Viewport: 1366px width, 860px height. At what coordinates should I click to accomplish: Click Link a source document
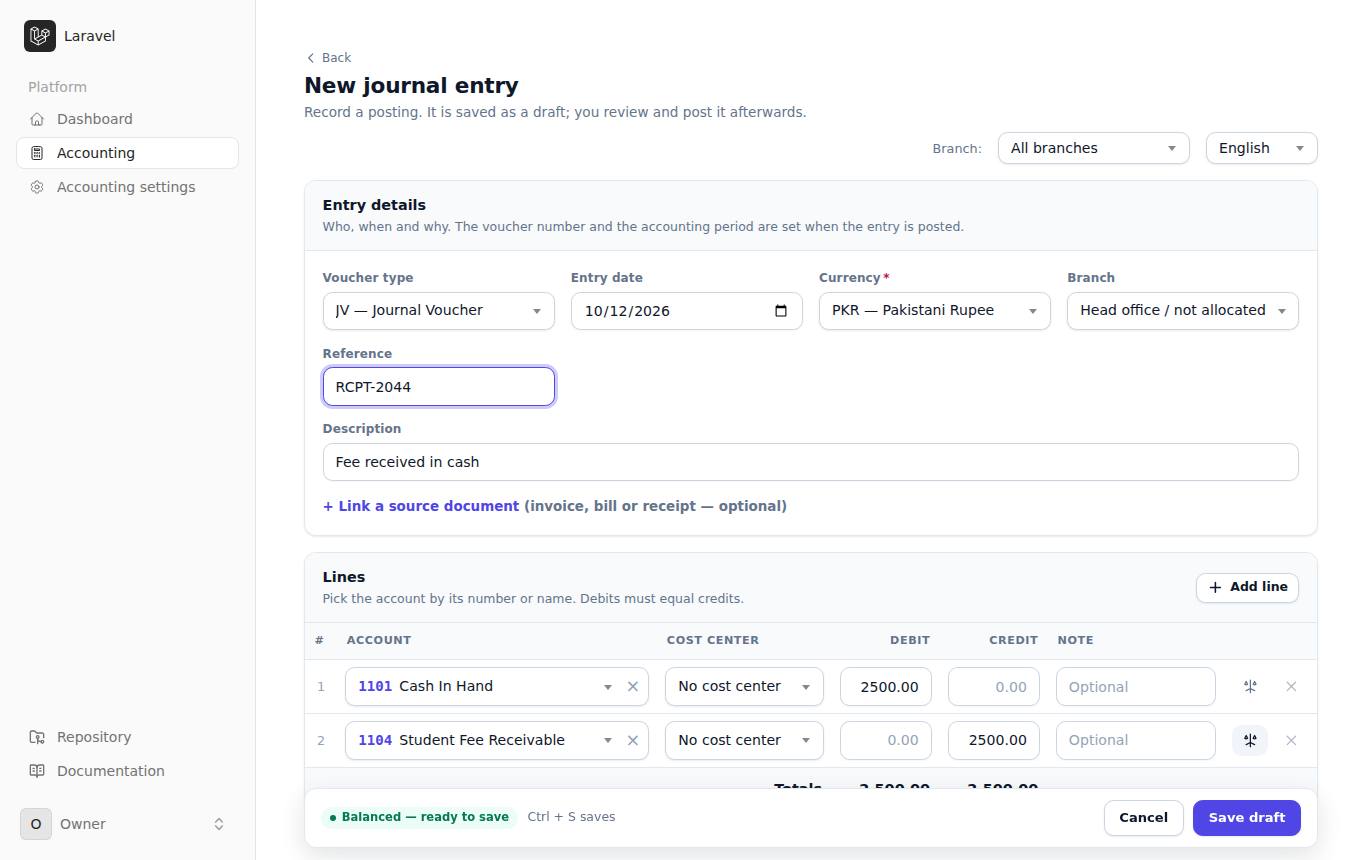pos(421,506)
